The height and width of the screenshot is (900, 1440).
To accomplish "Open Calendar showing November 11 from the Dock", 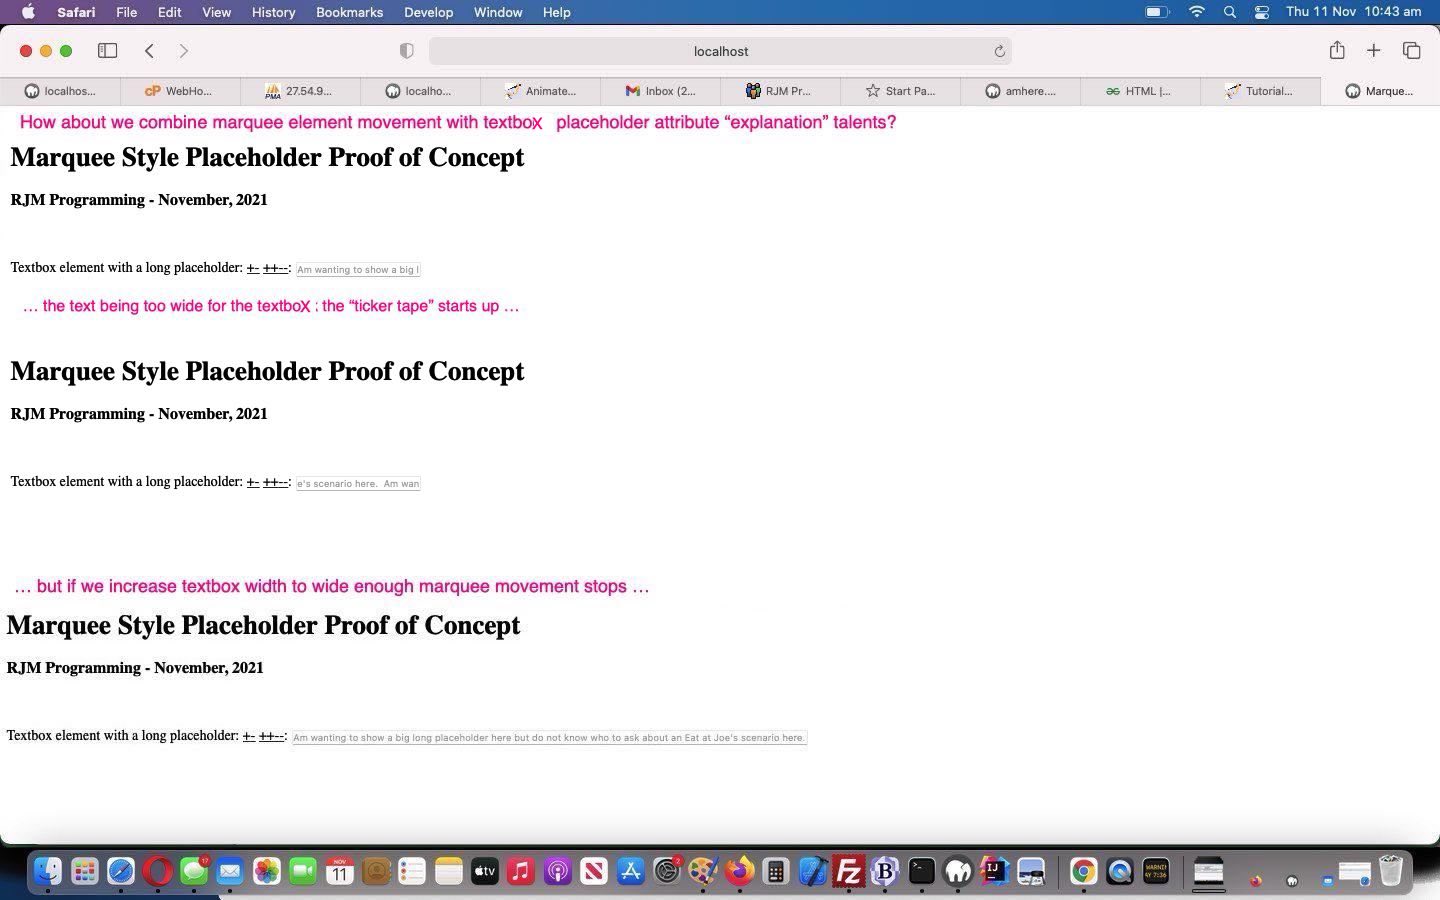I will point(339,871).
